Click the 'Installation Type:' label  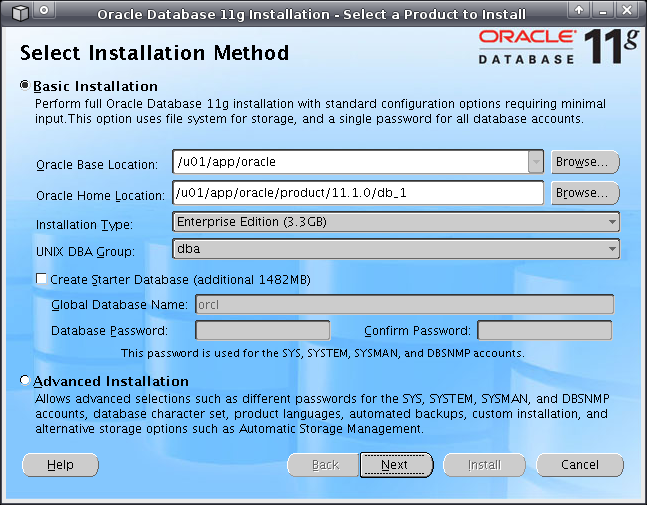(x=84, y=225)
